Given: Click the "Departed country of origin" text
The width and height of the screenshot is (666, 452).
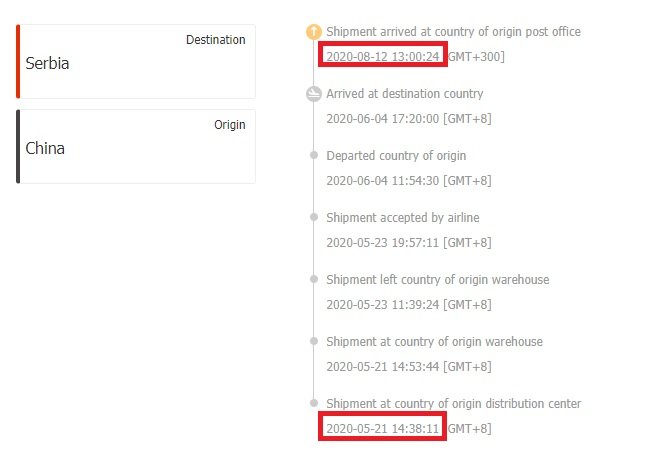Looking at the screenshot, I should point(396,156).
